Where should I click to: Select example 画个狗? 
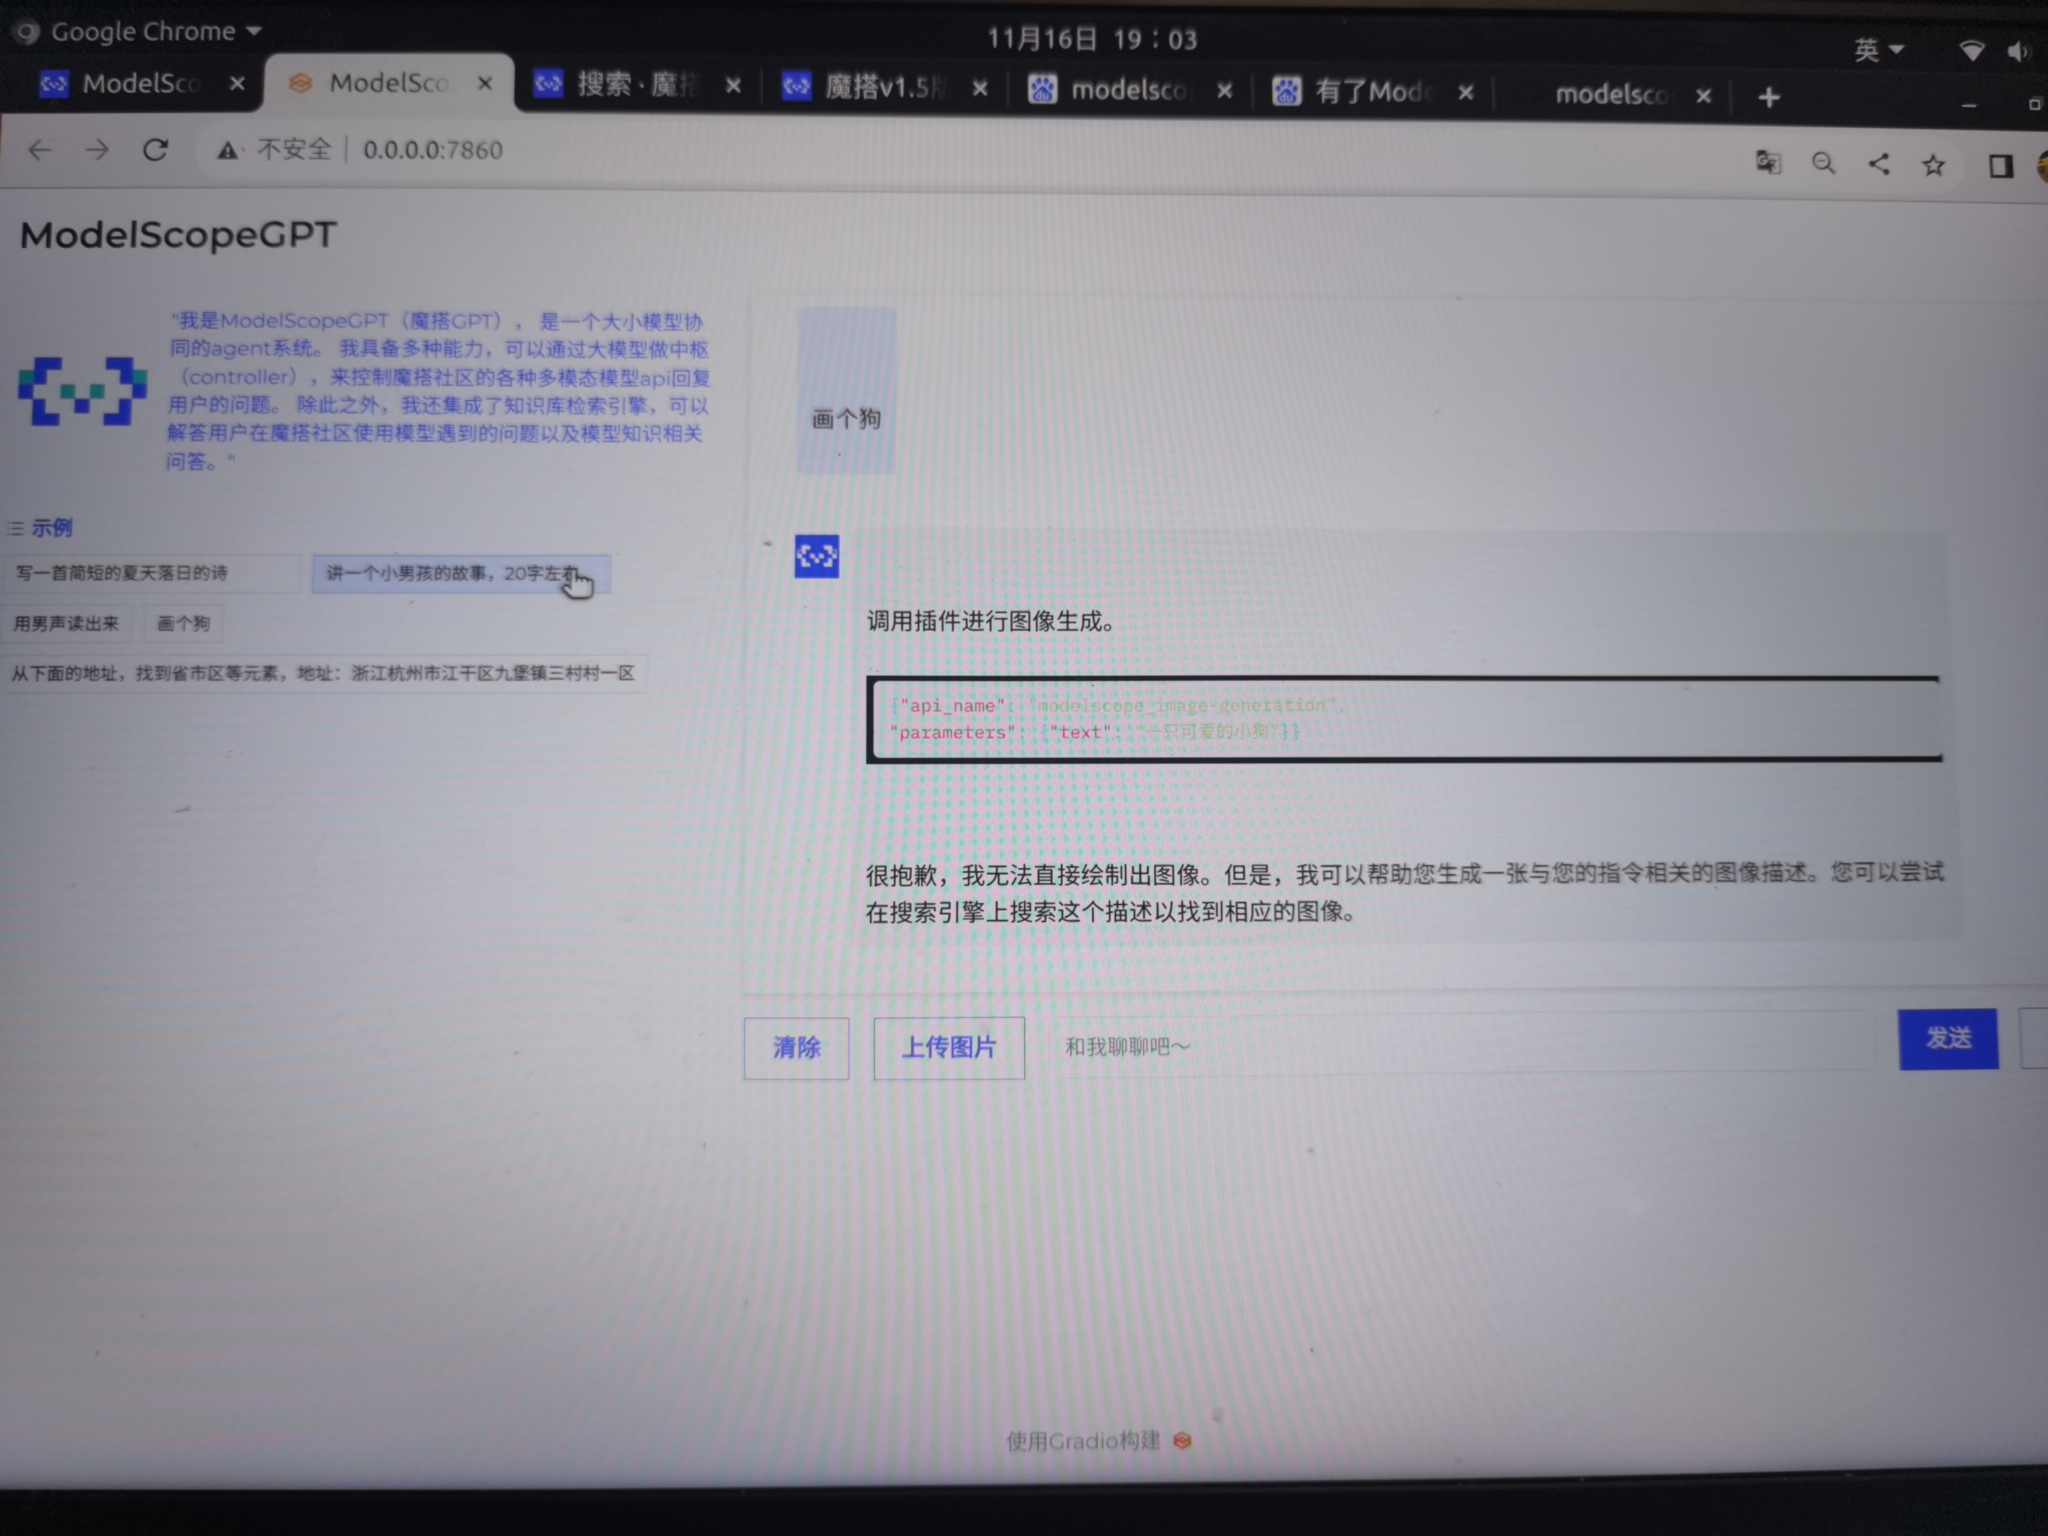pos(183,624)
